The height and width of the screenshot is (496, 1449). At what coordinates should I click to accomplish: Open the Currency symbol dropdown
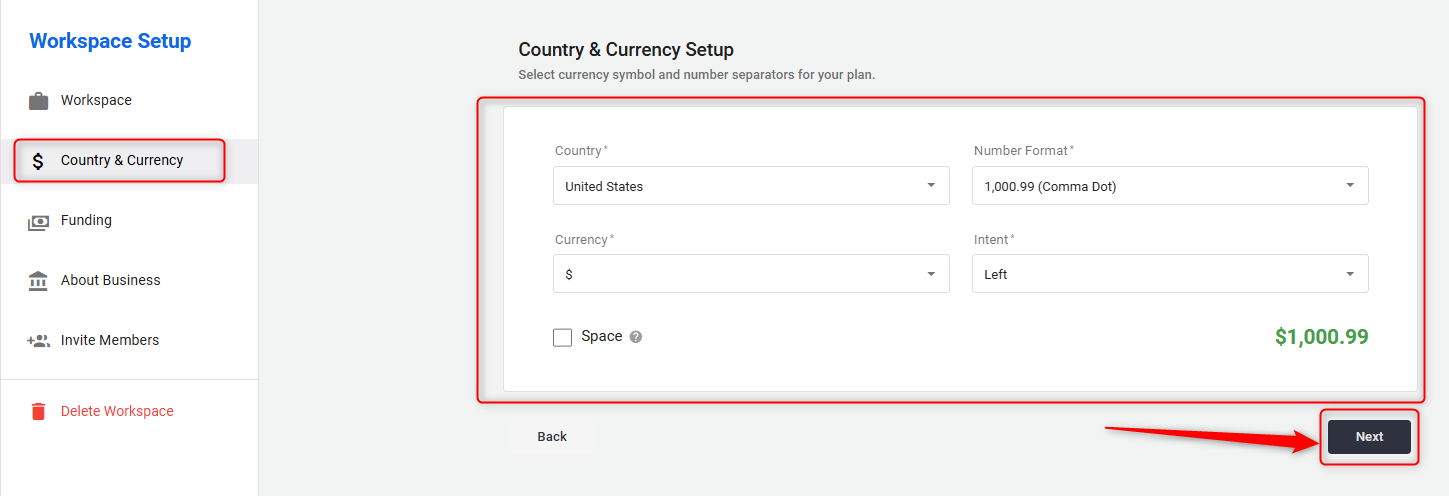pyautogui.click(x=750, y=274)
